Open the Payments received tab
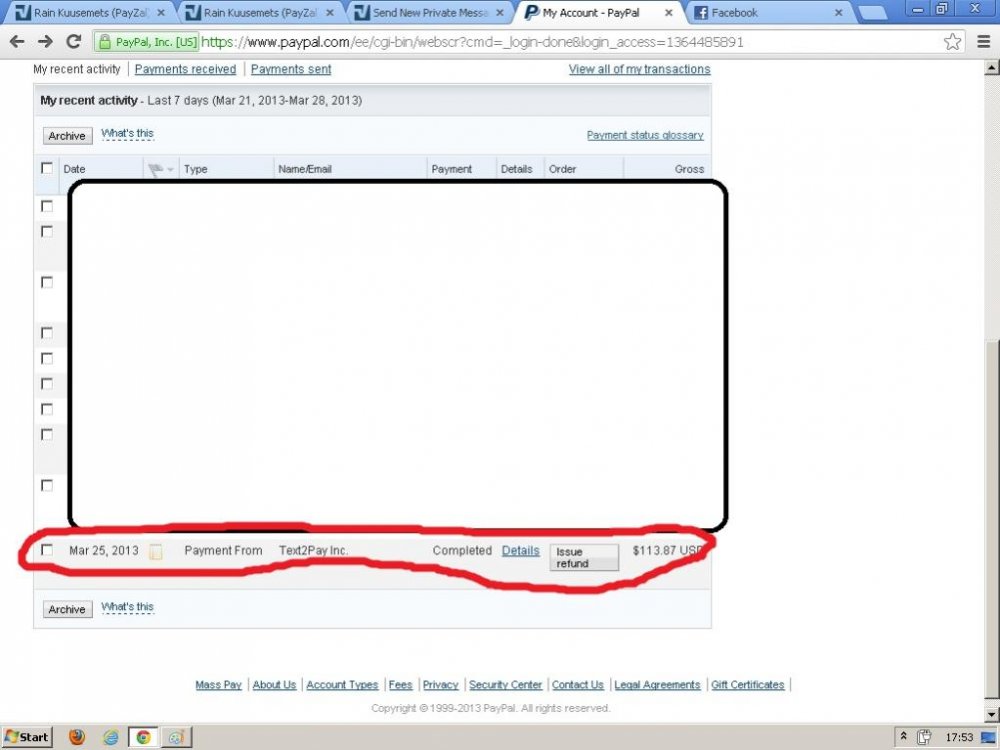Image resolution: width=1000 pixels, height=750 pixels. [185, 69]
